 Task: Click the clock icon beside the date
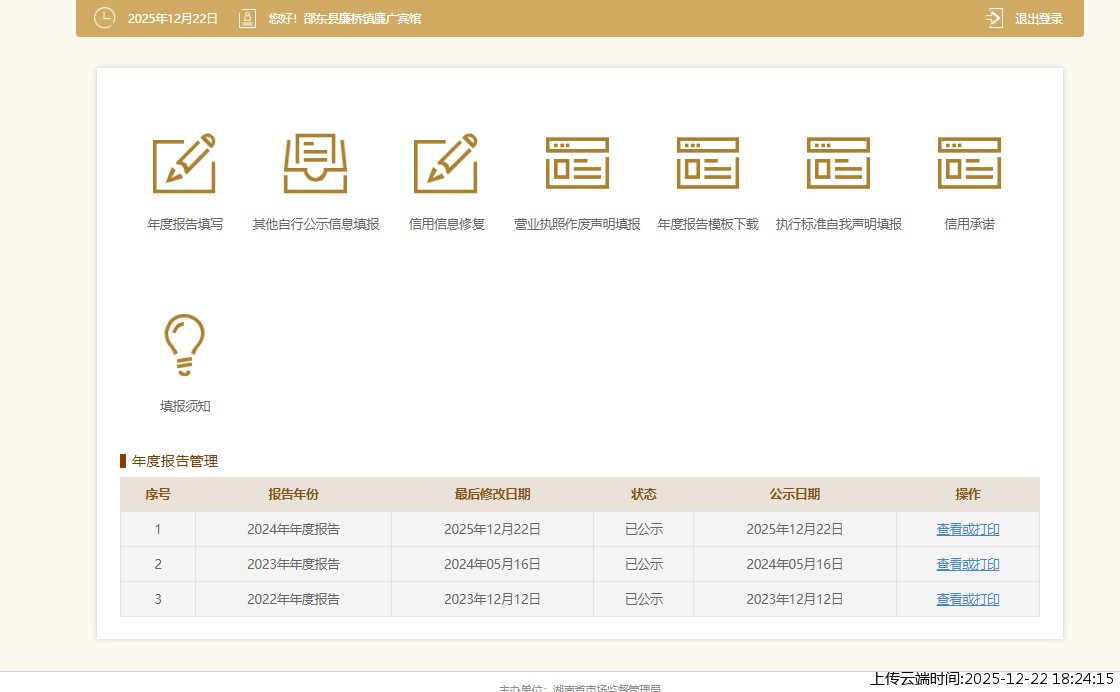coord(105,18)
